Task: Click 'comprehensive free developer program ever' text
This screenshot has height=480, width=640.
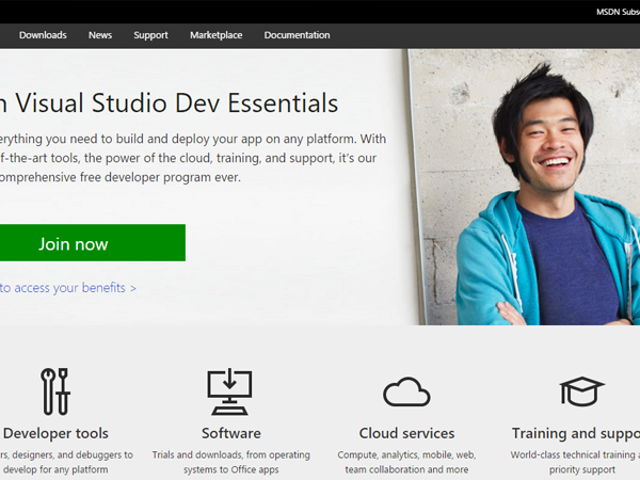Action: (x=120, y=177)
